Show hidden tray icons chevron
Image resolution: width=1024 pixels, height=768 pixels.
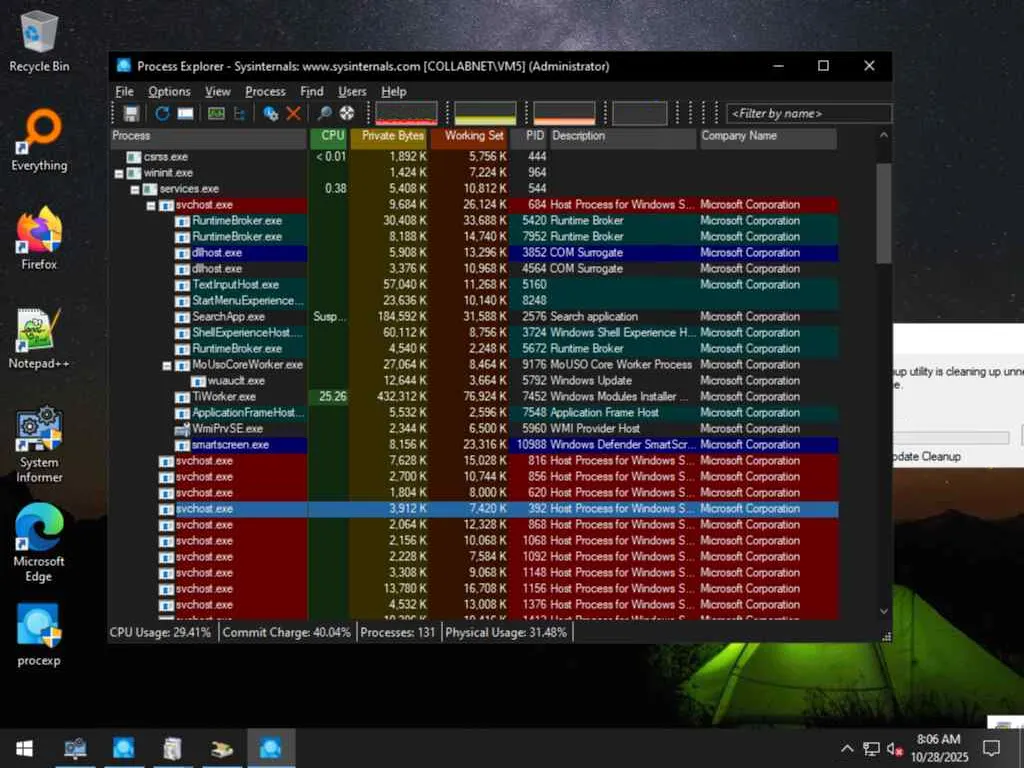click(846, 748)
